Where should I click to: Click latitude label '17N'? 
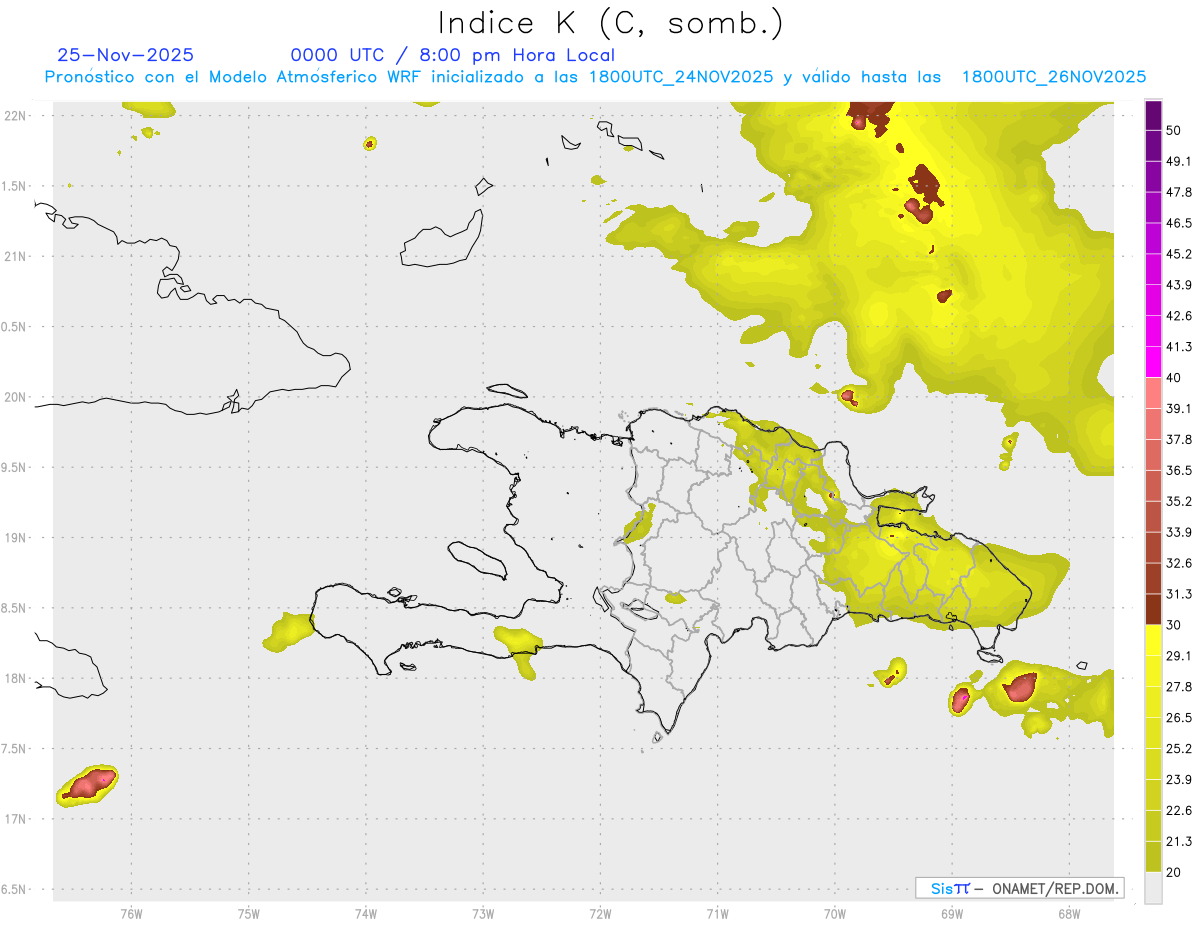click(15, 819)
